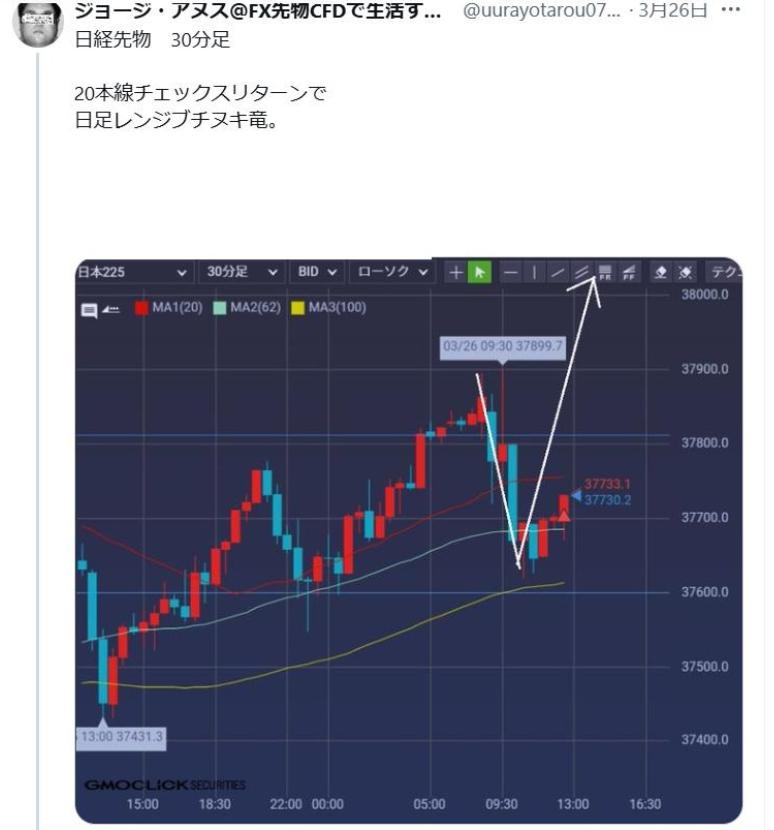Screen dimensions: 774x830
Task: Click the red MA1(20) color swatch
Action: (x=141, y=308)
